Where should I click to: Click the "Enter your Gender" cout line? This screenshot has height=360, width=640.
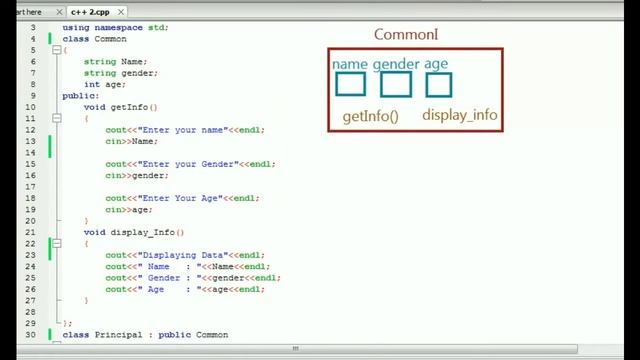[x=190, y=164]
